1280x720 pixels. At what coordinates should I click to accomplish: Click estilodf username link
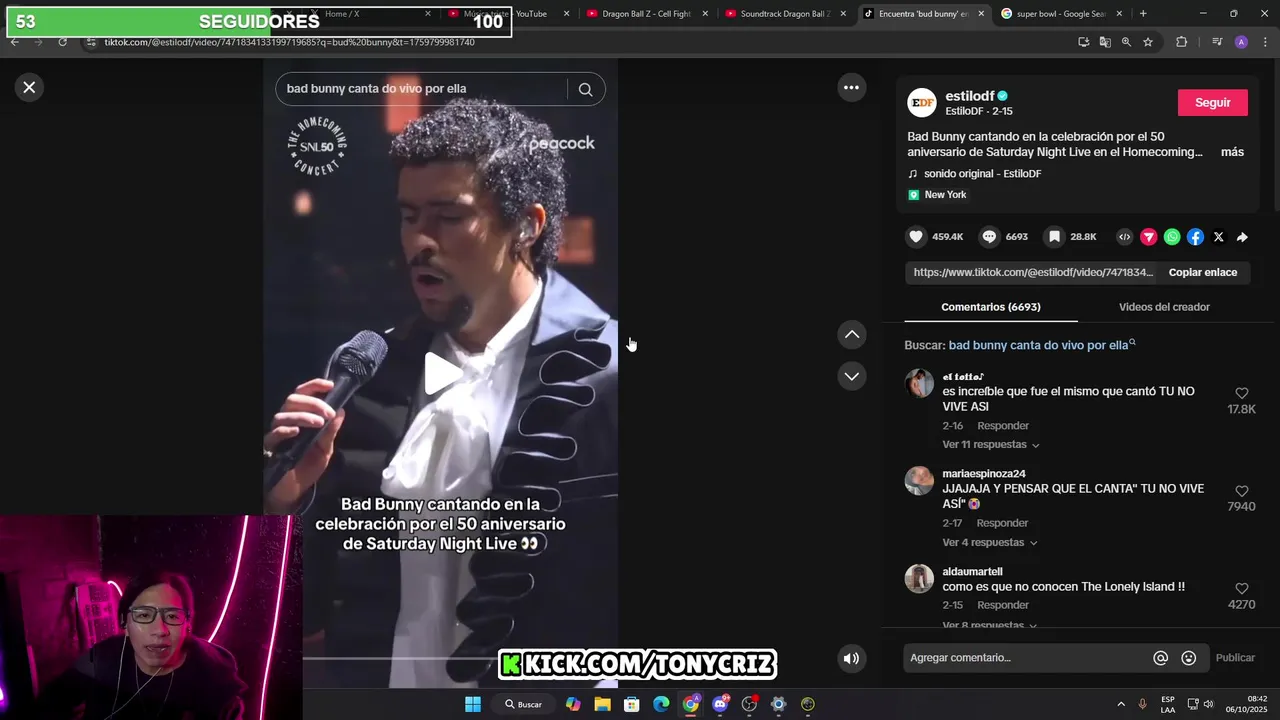(971, 96)
